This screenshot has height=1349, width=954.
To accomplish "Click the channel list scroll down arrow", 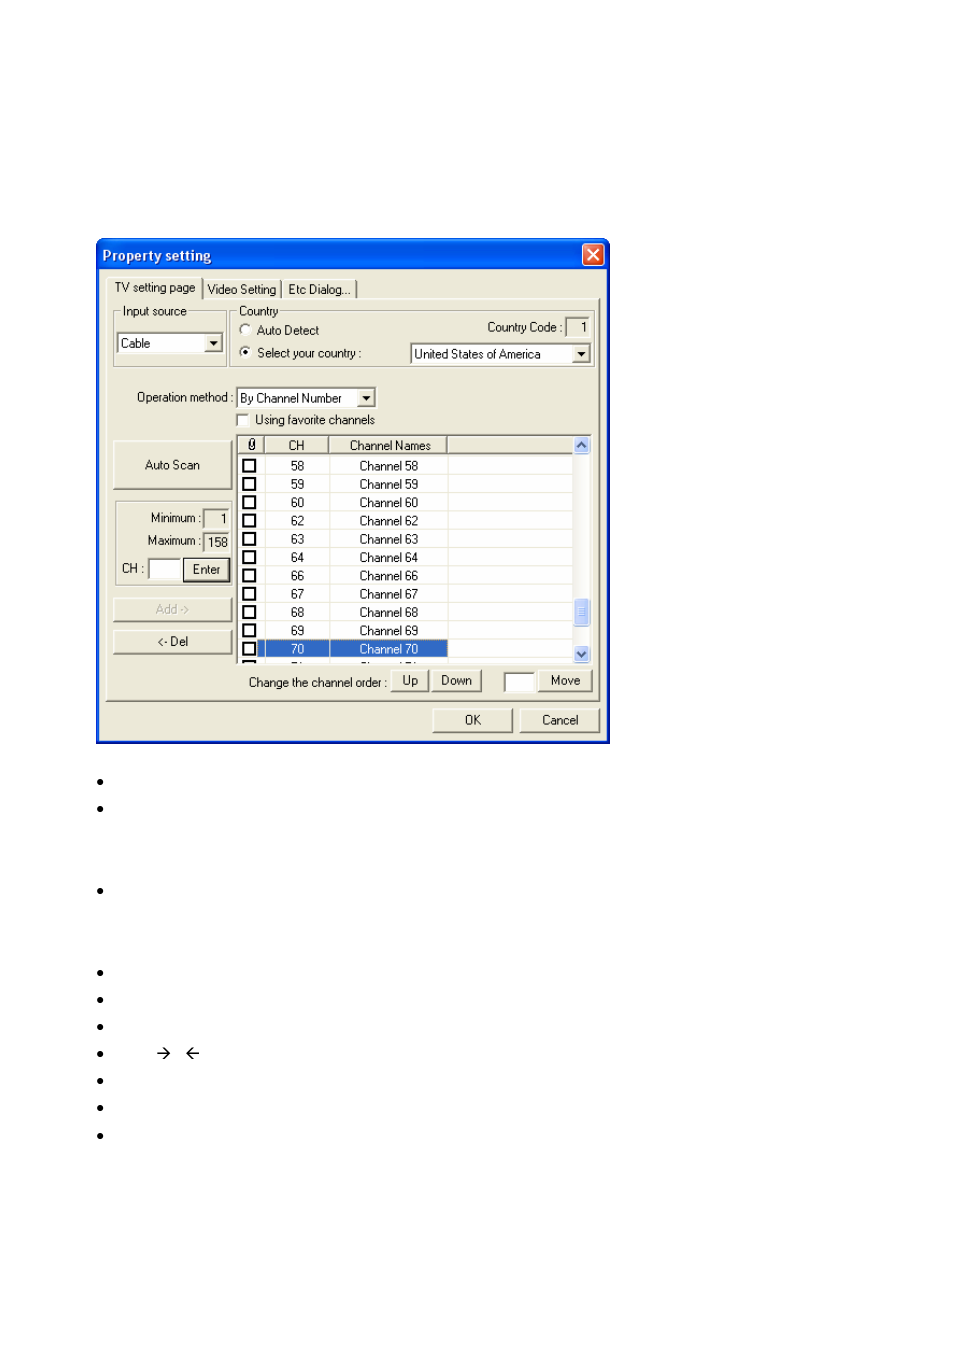I will (582, 654).
